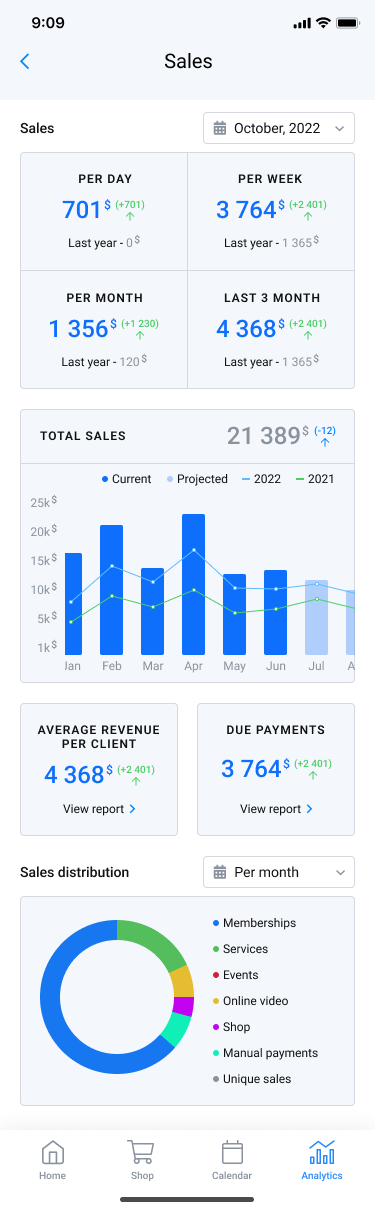The height and width of the screenshot is (1210, 375).
Task: Click the April bar in the sales chart
Action: click(194, 584)
